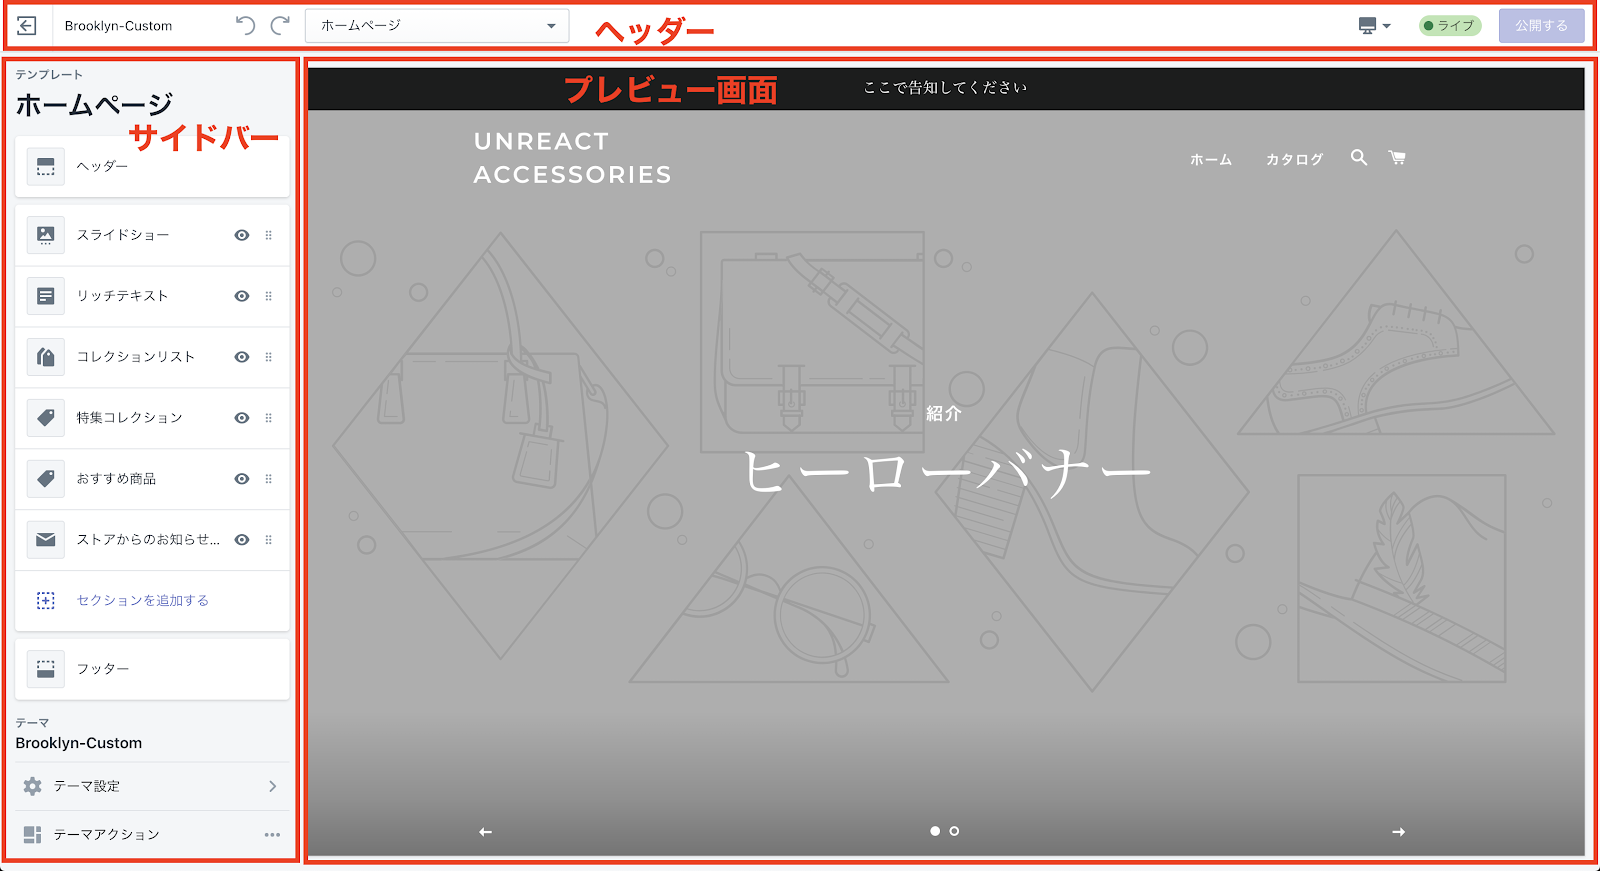
Task: Click the undo arrow icon
Action: (245, 26)
